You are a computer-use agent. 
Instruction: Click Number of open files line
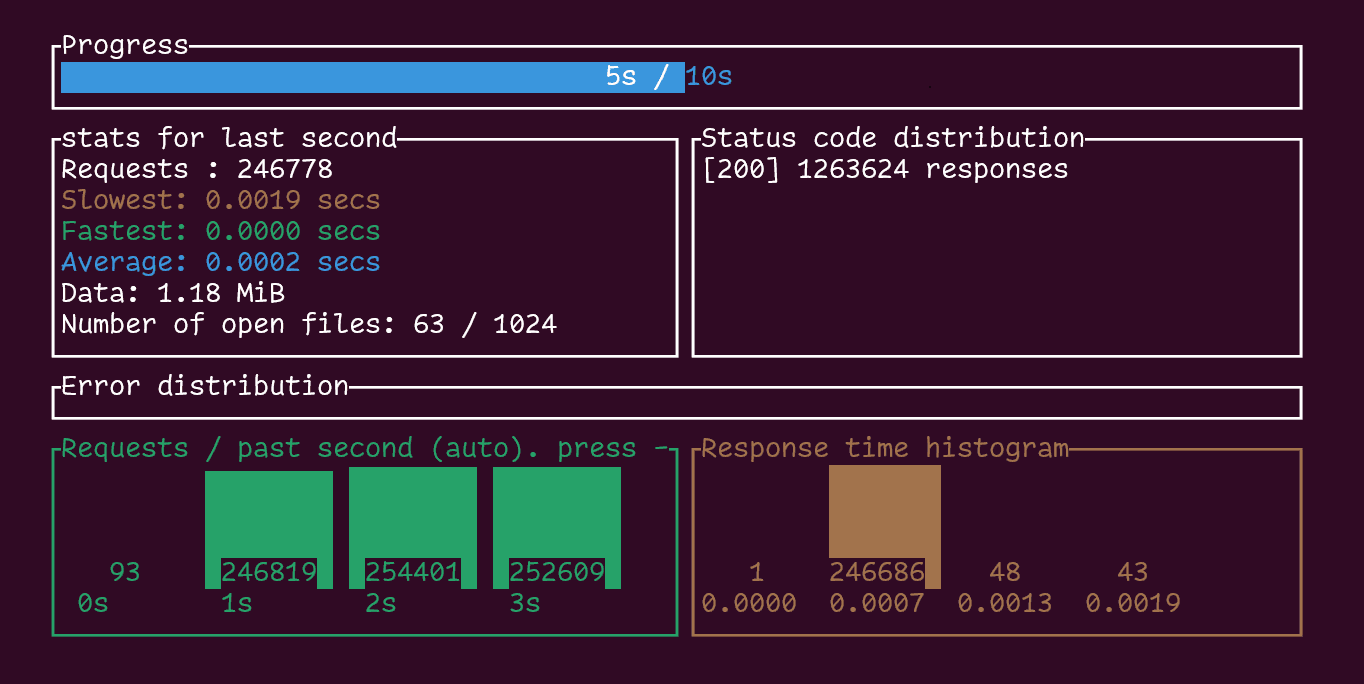coord(309,324)
